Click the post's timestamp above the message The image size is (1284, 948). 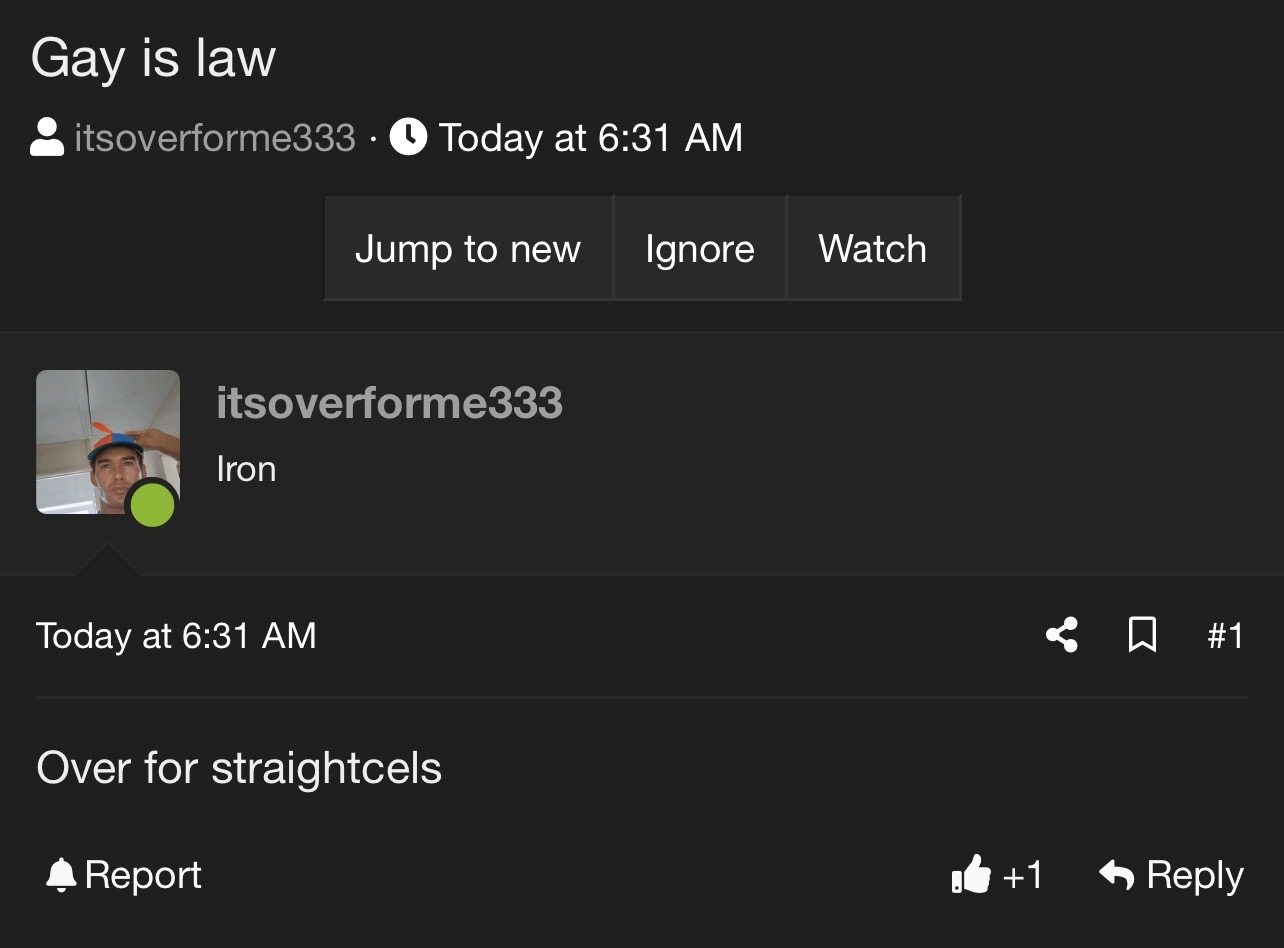(x=176, y=636)
